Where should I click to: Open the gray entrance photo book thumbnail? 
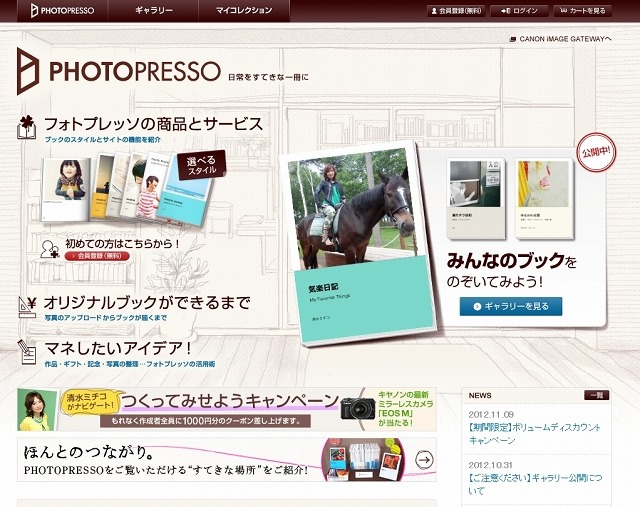pyautogui.click(x=476, y=199)
